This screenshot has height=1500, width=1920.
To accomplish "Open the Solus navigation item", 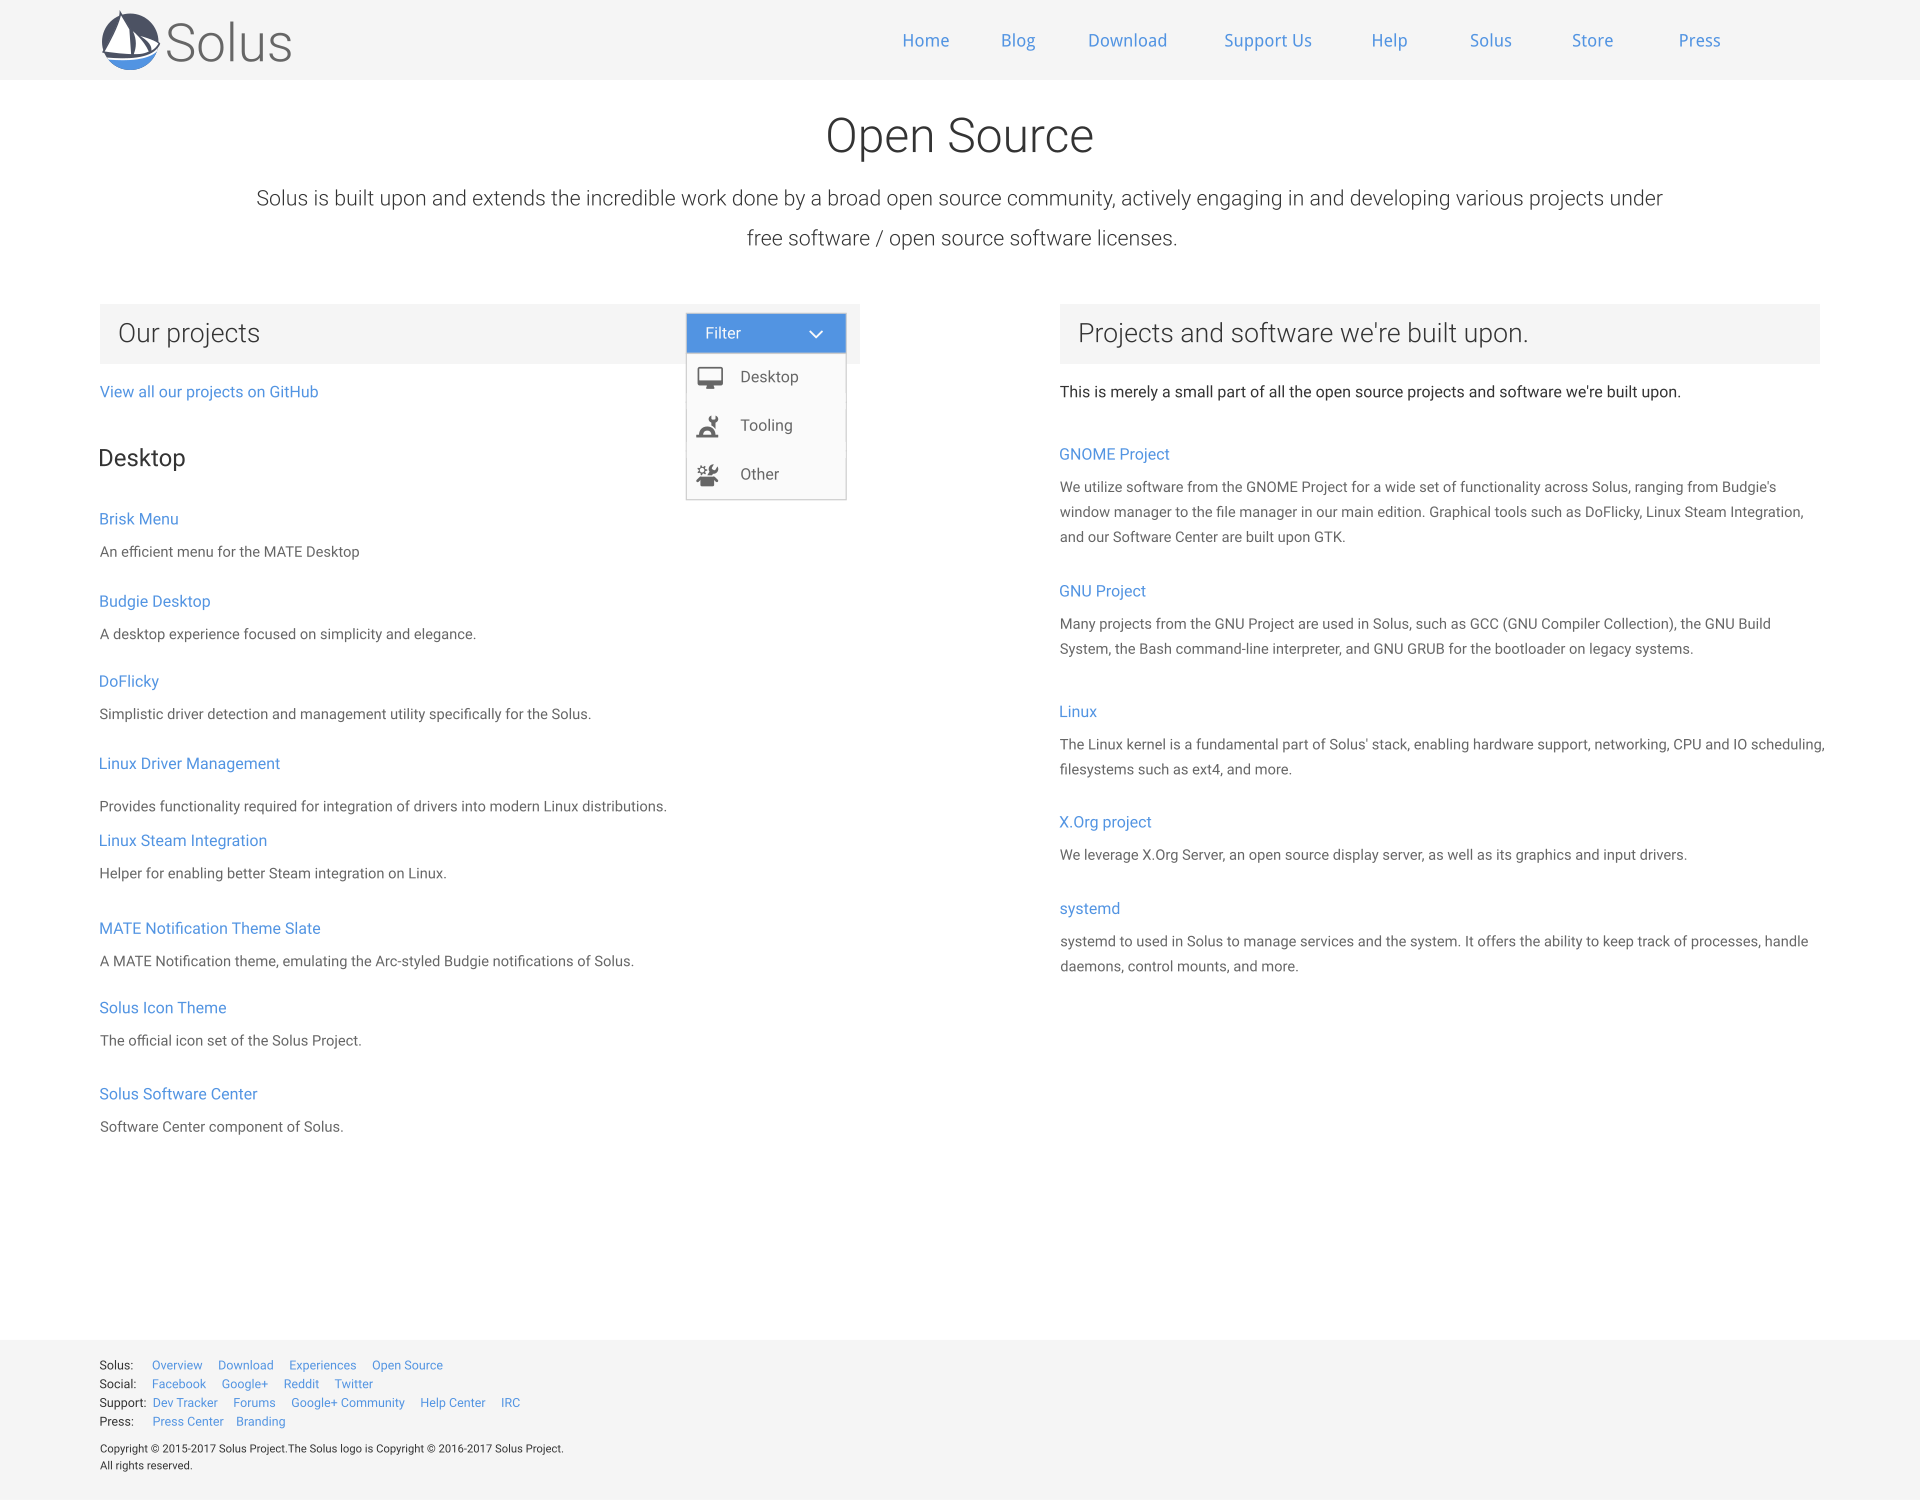I will 1490,41.
